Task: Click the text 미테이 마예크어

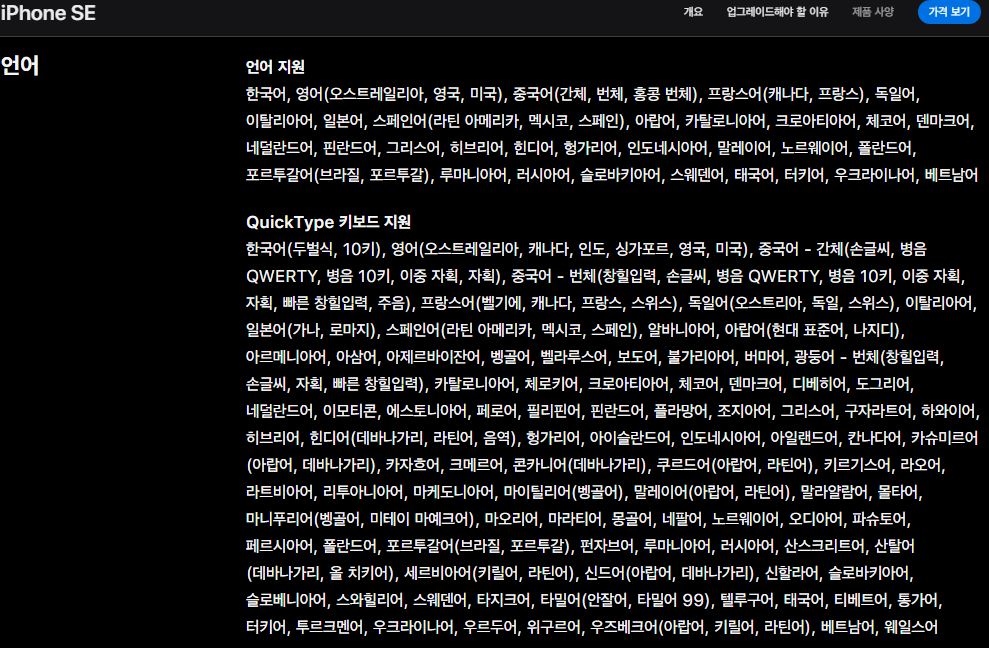Action: (420, 520)
